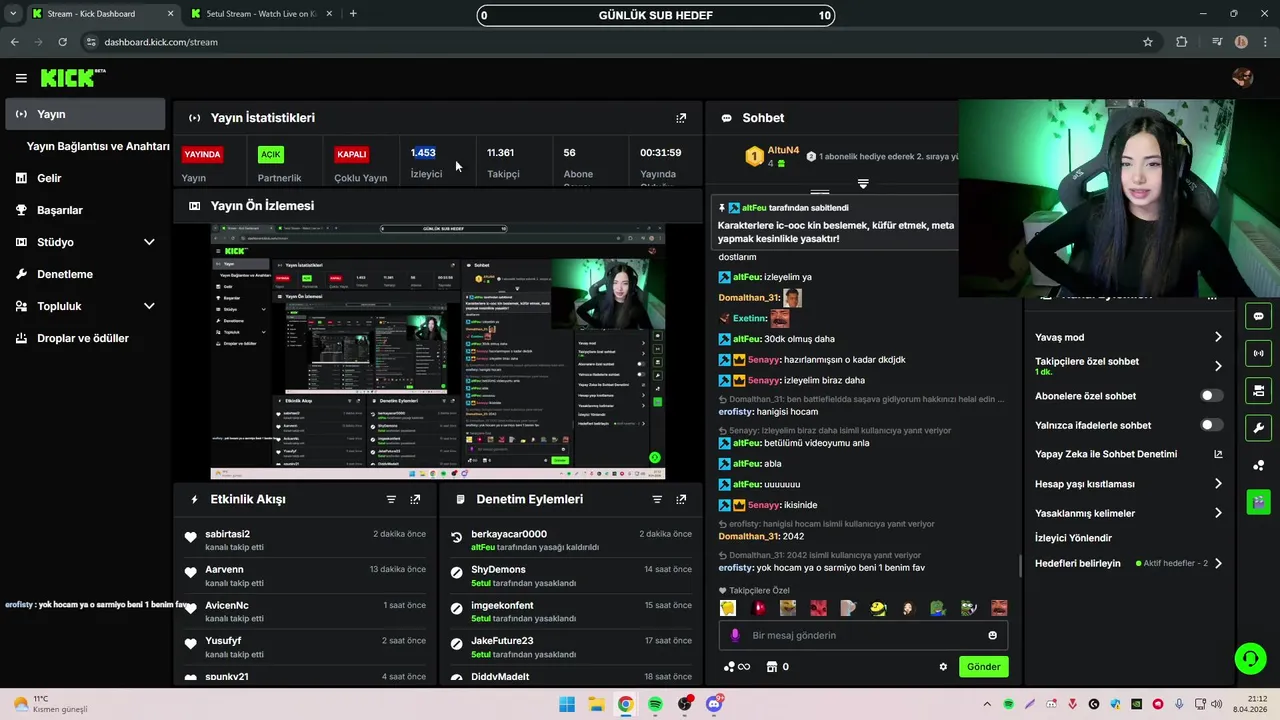The image size is (1280, 720).
Task: Toggle Abonelere özel sohbet switch
Action: 1212,396
